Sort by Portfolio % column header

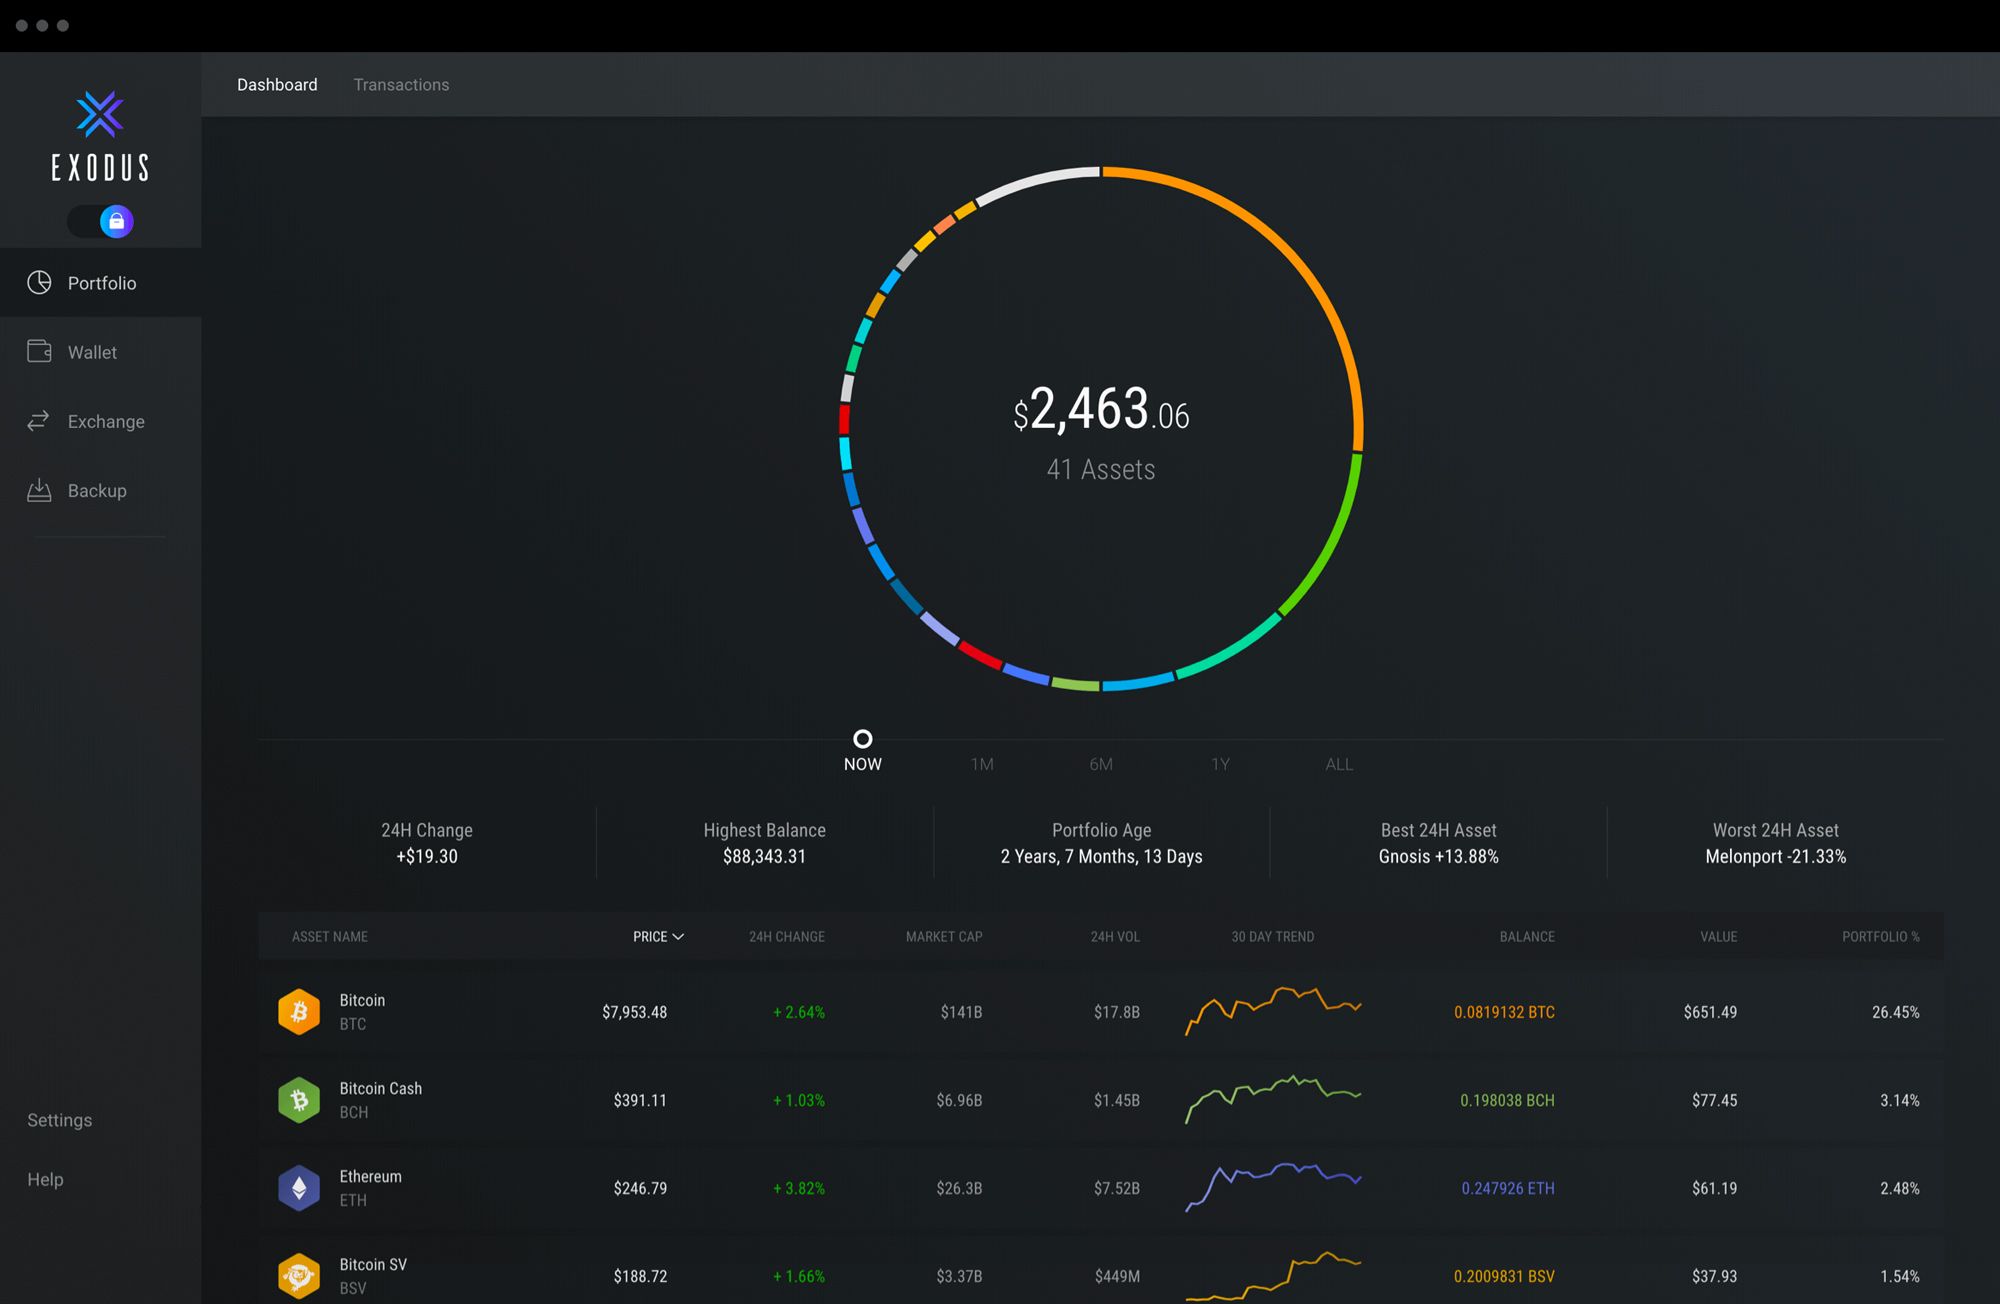pos(1880,937)
